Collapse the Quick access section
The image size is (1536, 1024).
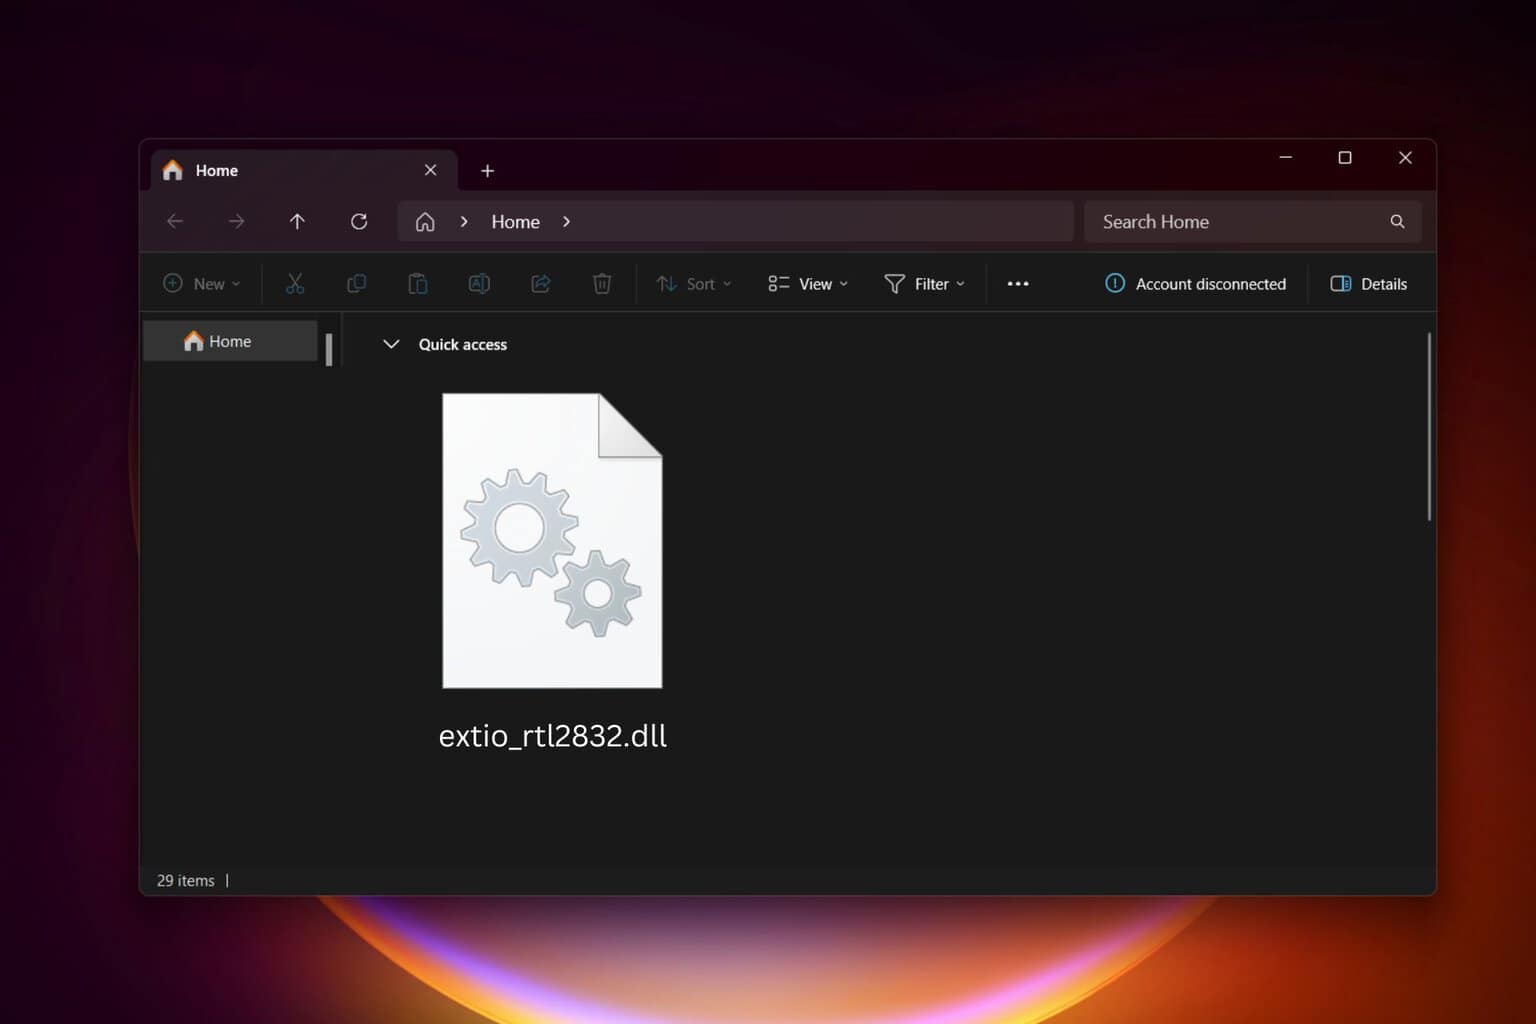click(391, 344)
